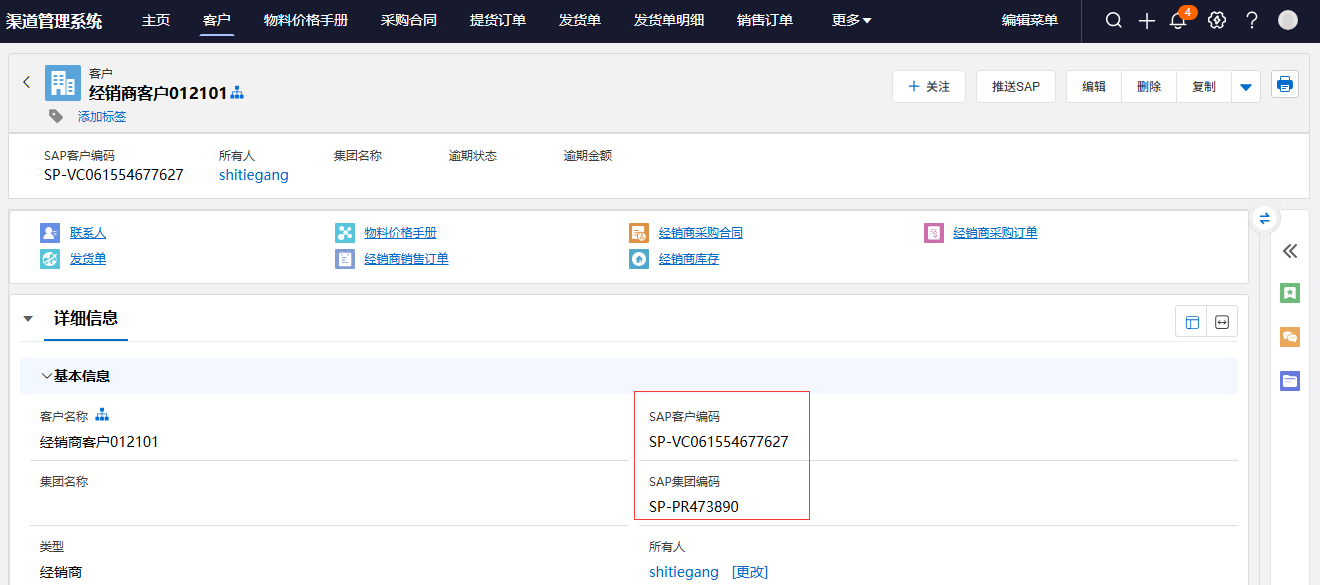Expand the 更多 menu dropdown

coord(851,21)
